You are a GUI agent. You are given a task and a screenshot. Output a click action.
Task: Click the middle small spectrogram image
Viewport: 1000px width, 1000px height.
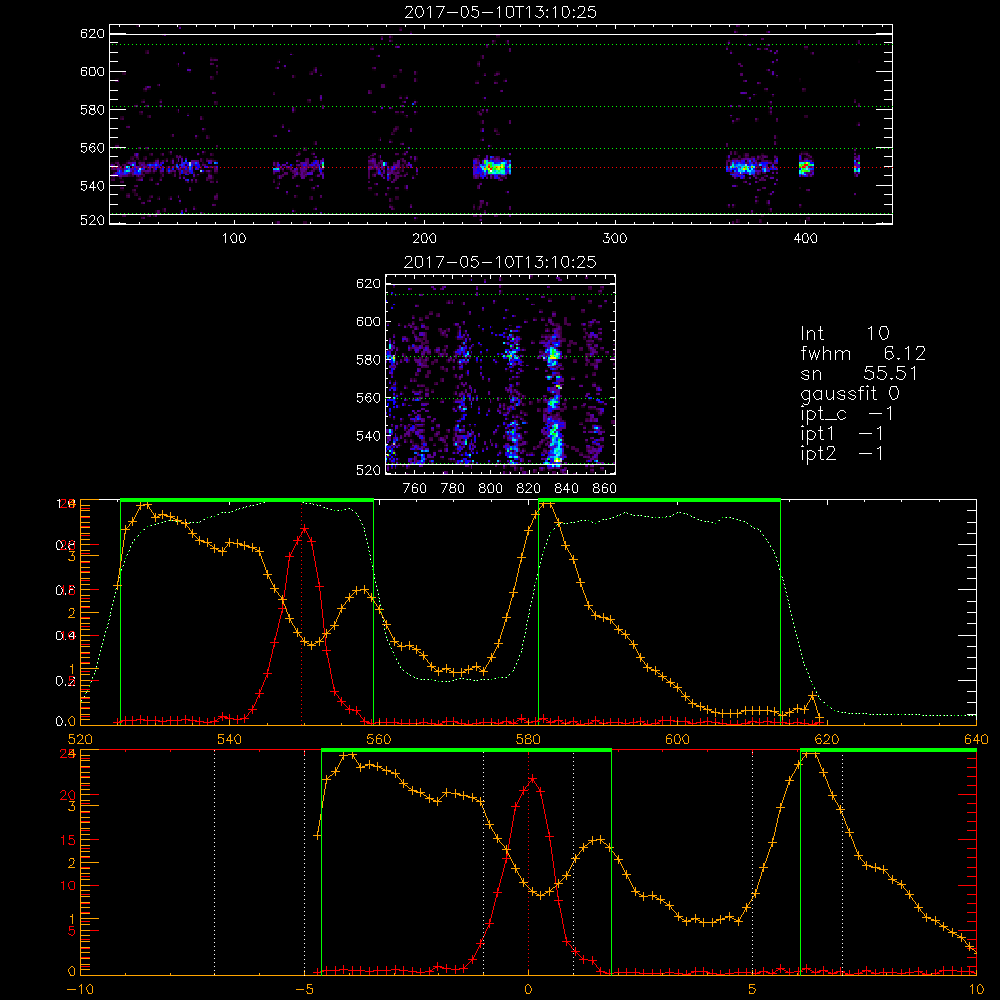501,374
